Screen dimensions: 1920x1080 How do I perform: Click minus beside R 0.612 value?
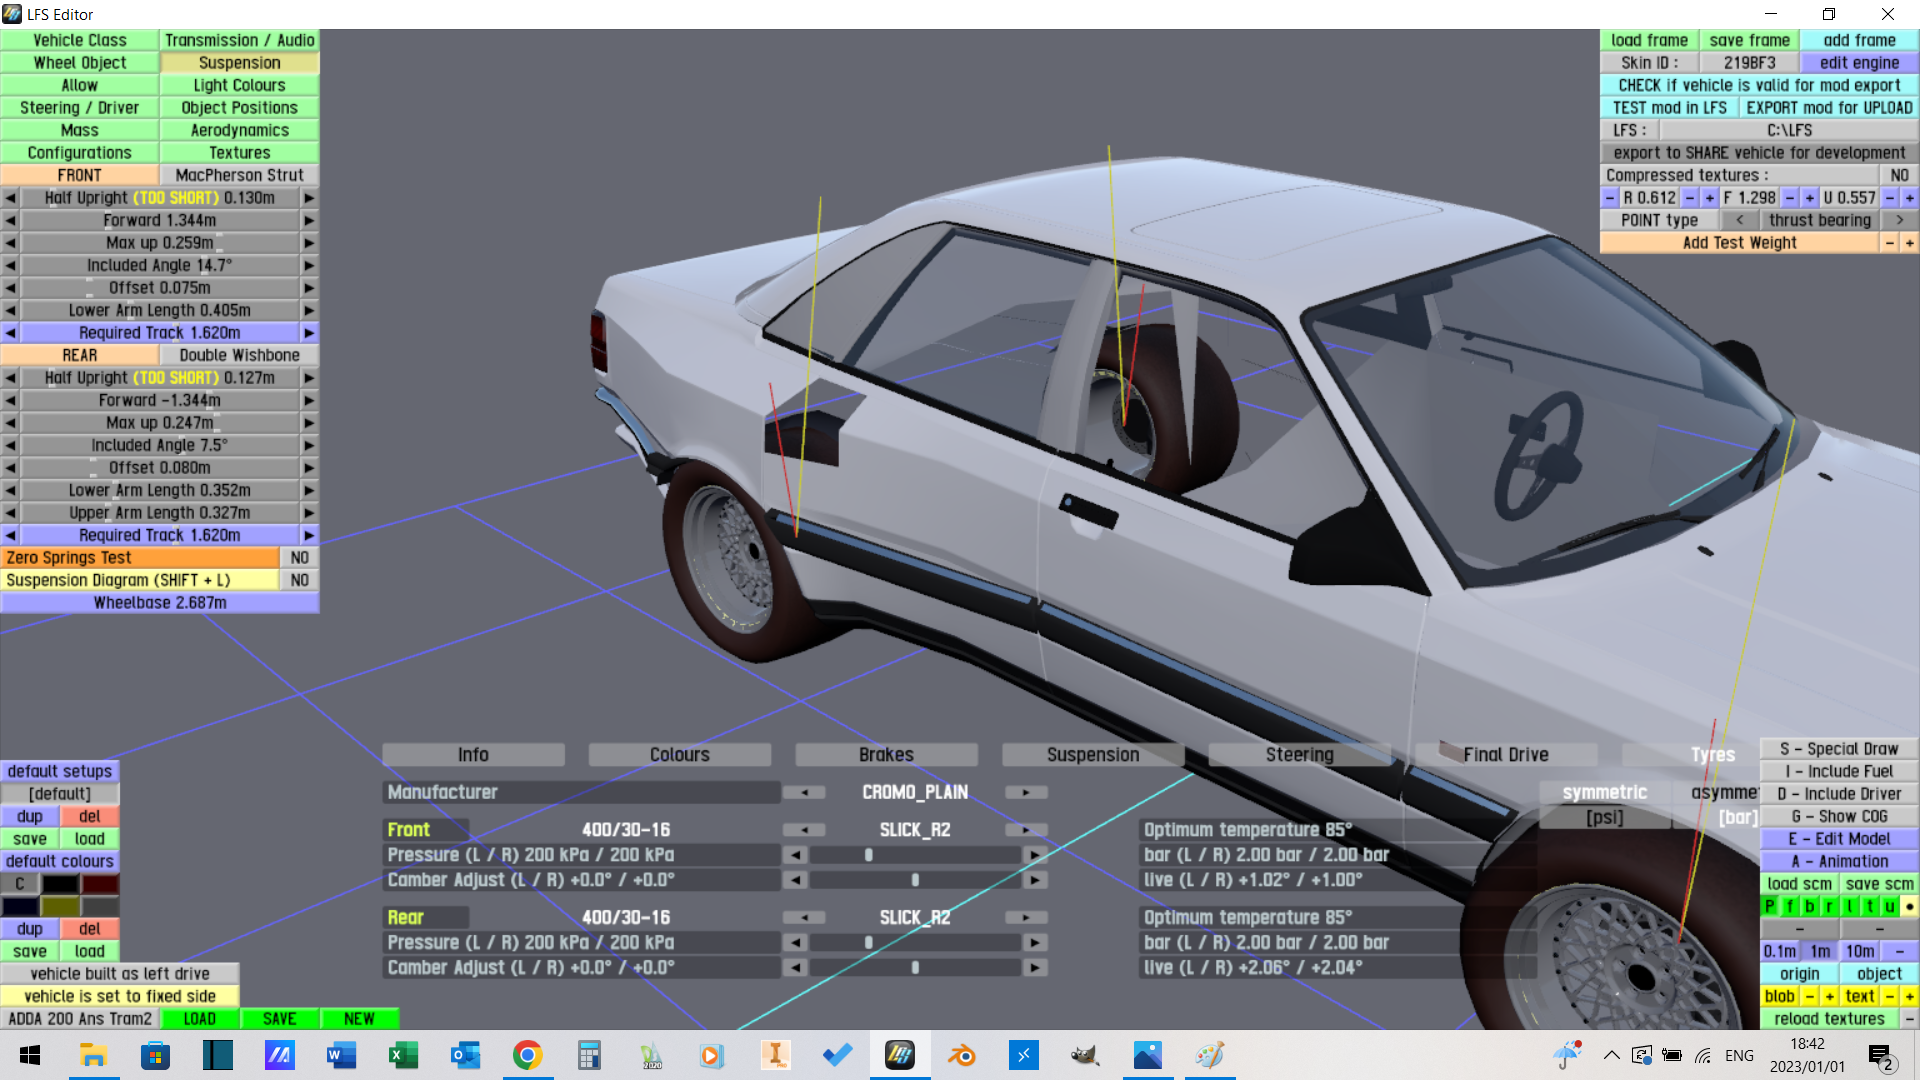point(1609,198)
